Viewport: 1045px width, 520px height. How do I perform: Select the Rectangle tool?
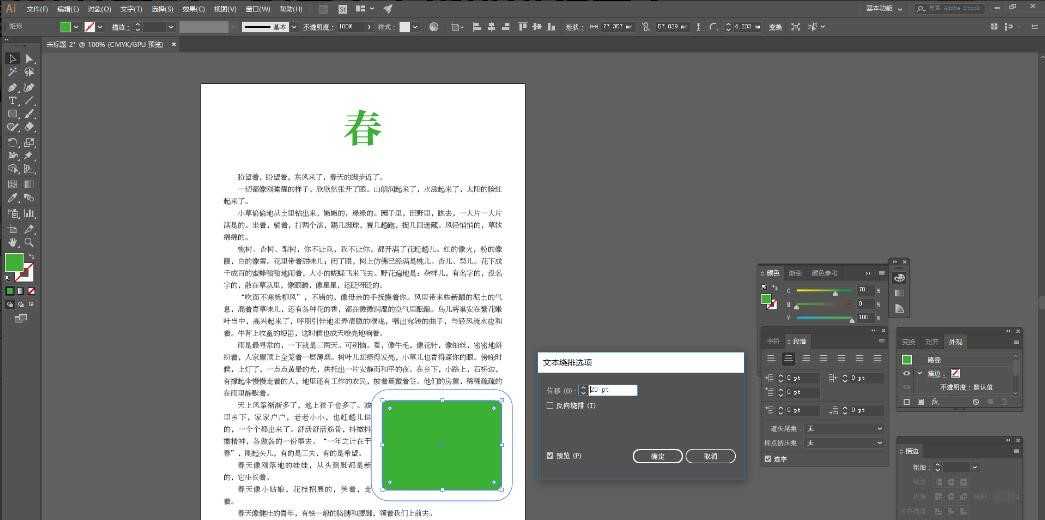tap(12, 114)
